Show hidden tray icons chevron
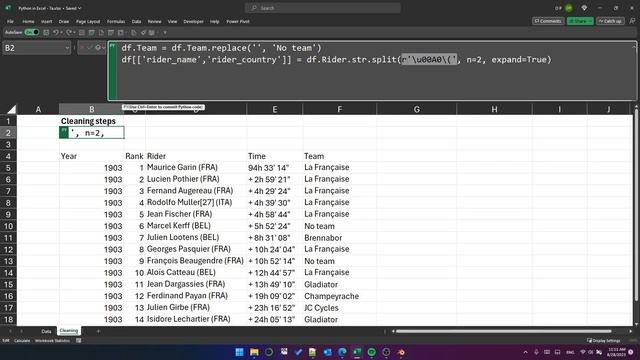This screenshot has height=360, width=640. [x=525, y=352]
